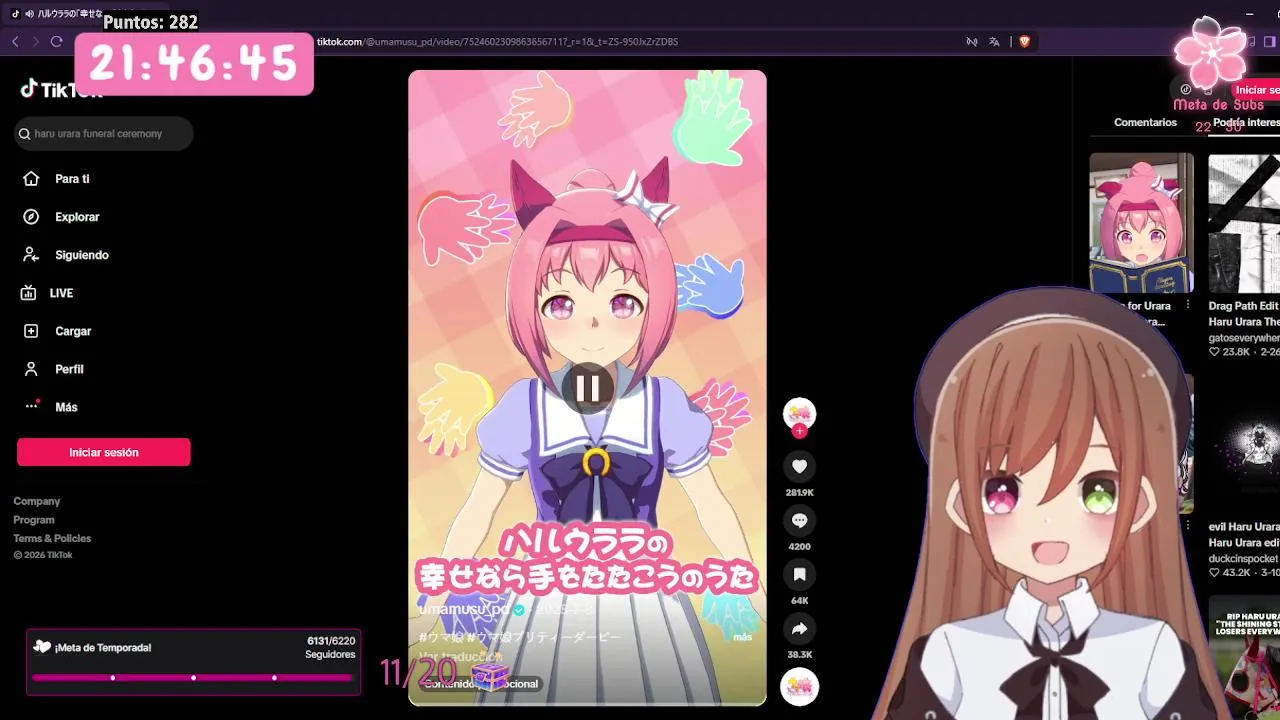Click the 38.3K shares count
This screenshot has height=720, width=1280.
[x=799, y=655]
